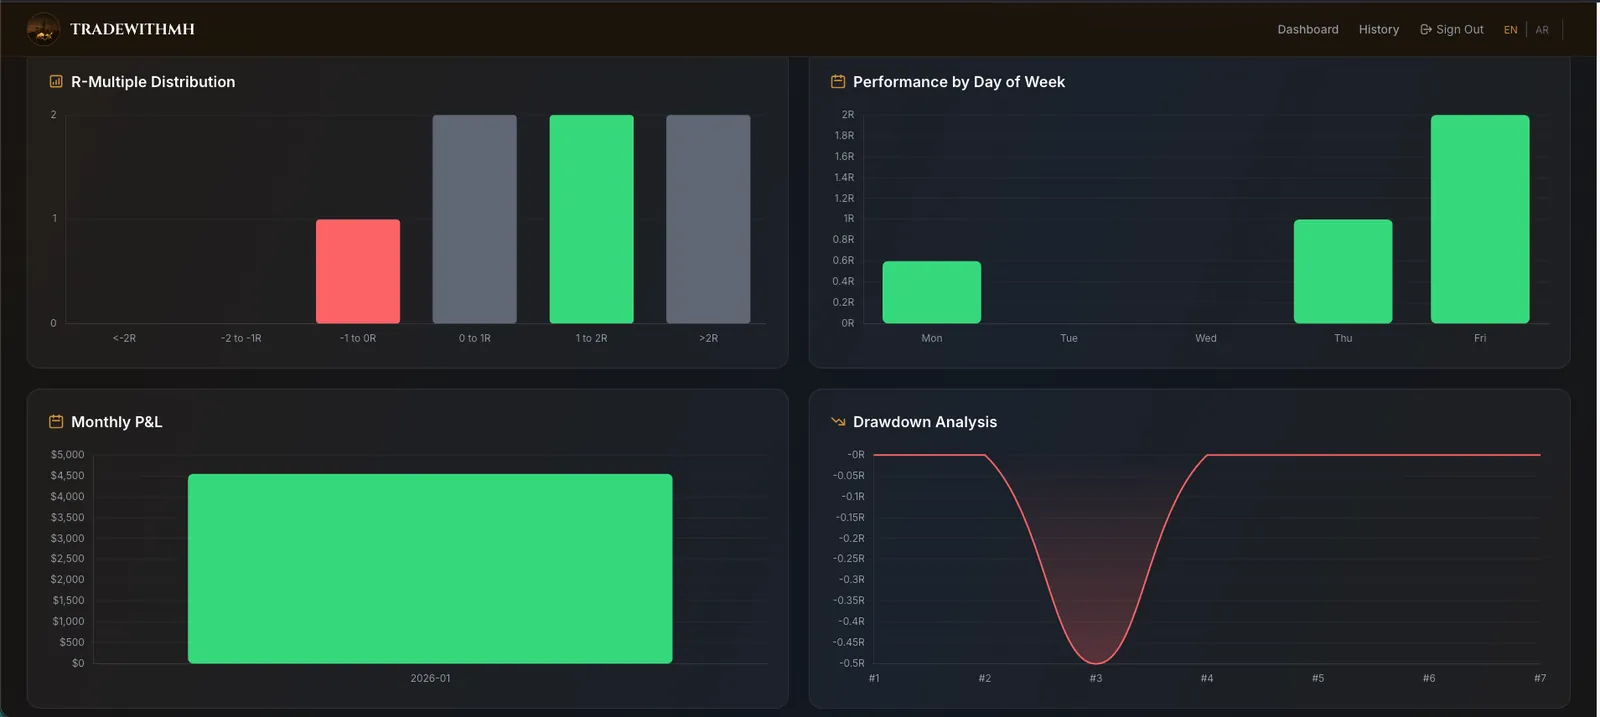Click the Monthly P&L calendar icon
1600x717 pixels.
56,422
